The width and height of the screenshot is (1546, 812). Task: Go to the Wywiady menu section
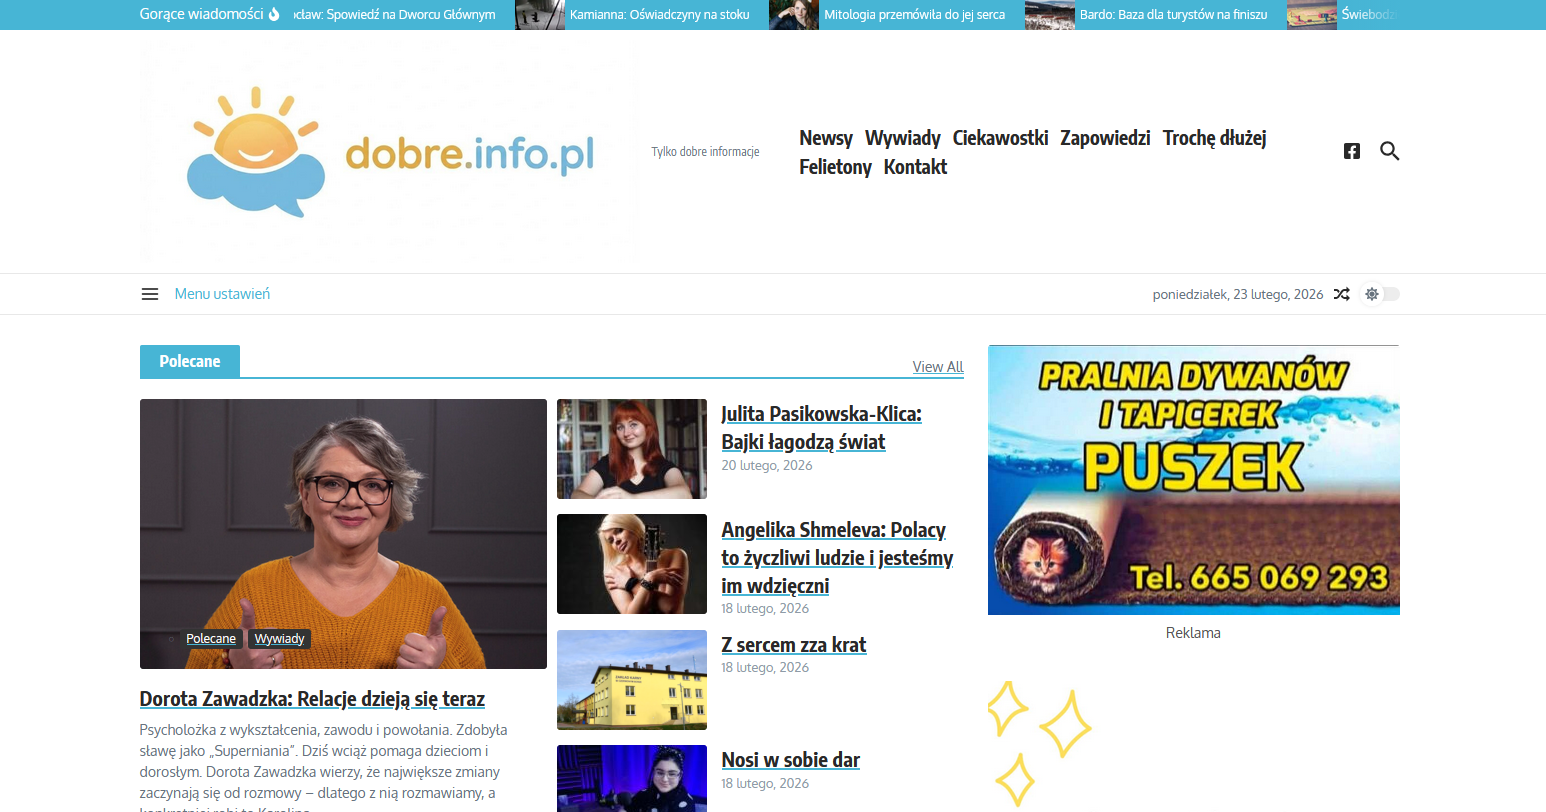point(902,138)
